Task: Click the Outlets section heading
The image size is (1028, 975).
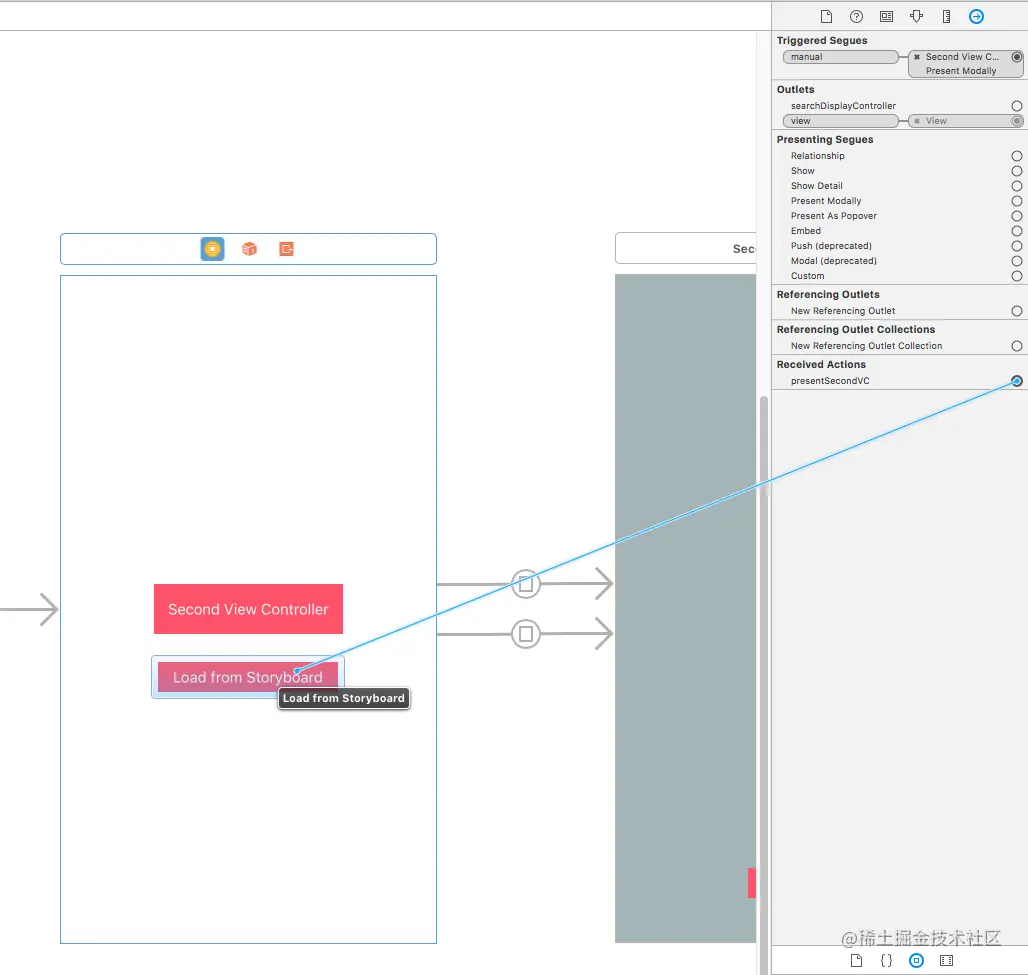Action: coord(795,90)
